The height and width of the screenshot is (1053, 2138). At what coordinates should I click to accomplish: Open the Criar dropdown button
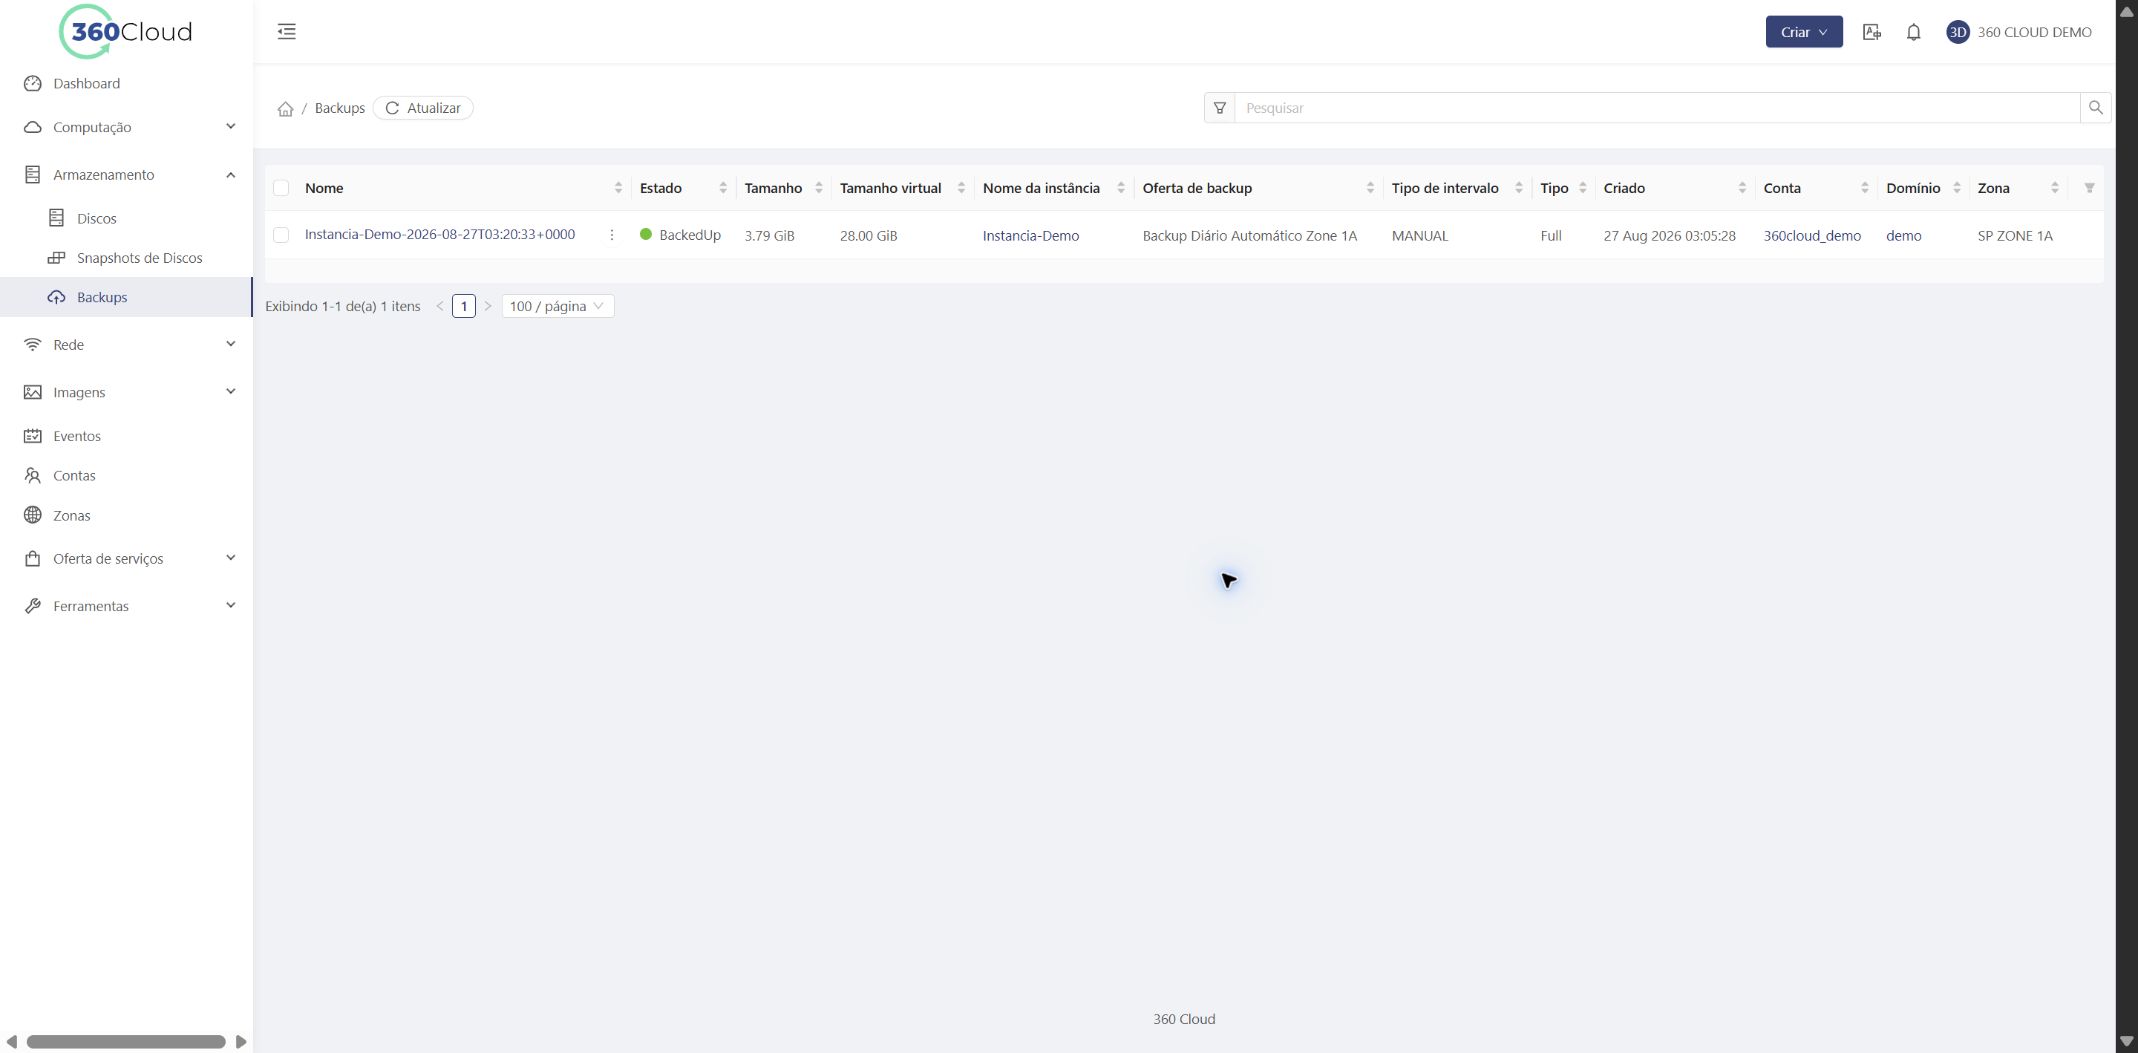coord(1804,32)
